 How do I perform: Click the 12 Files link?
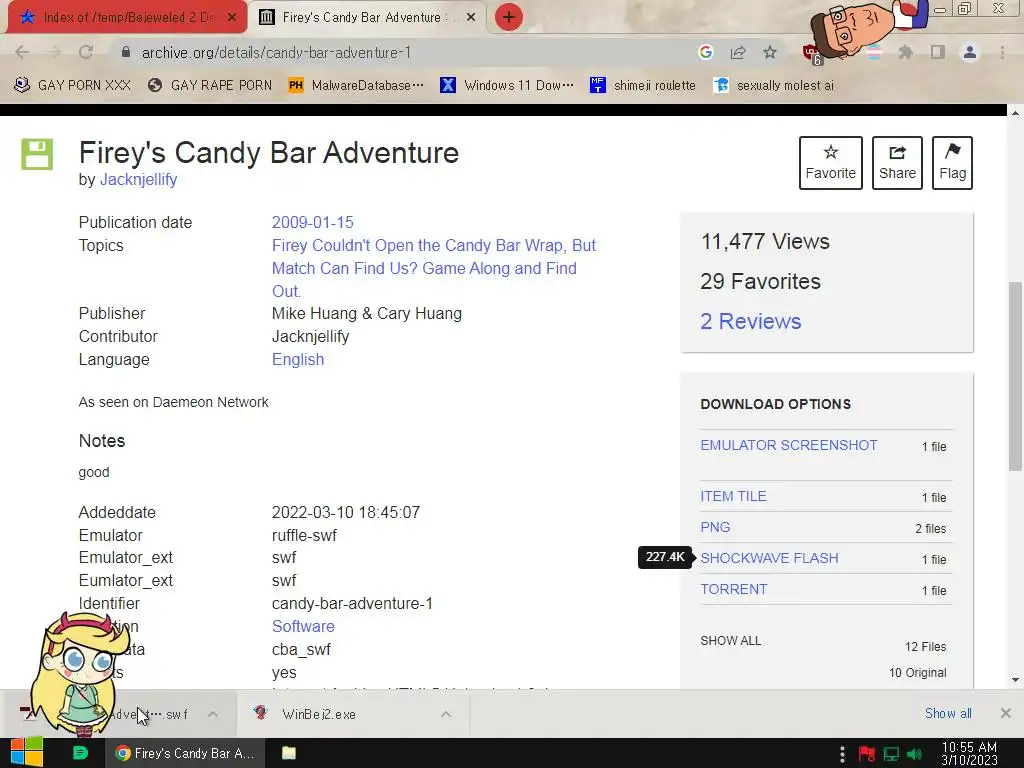[925, 647]
